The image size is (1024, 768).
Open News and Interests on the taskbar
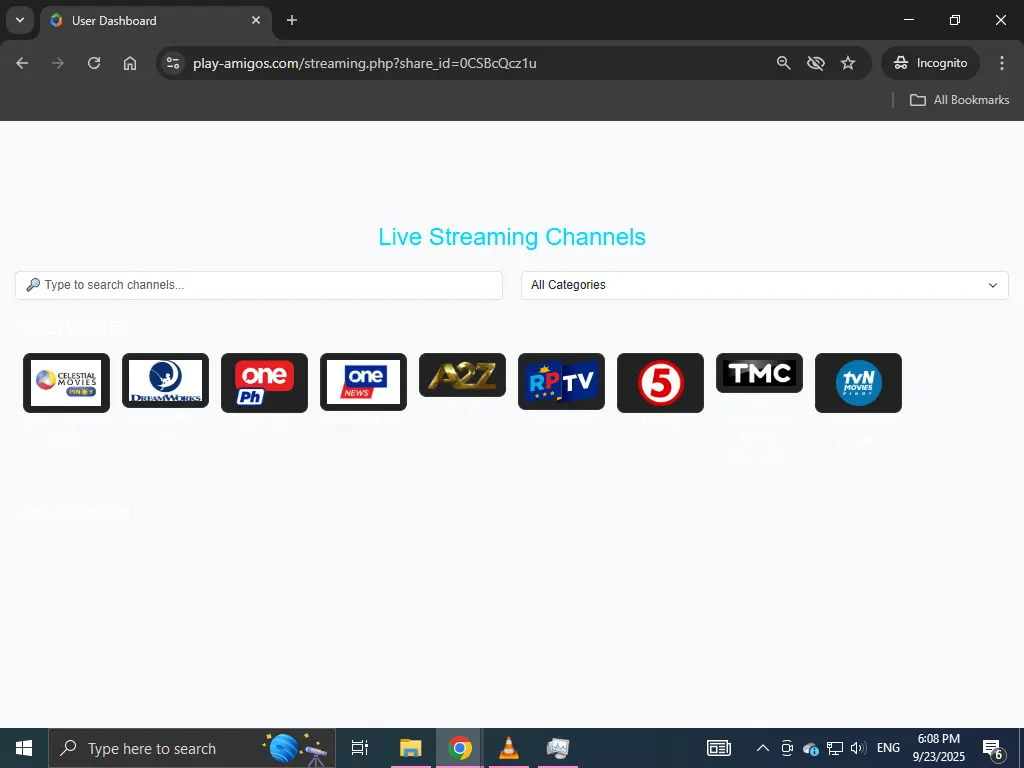[x=719, y=748]
